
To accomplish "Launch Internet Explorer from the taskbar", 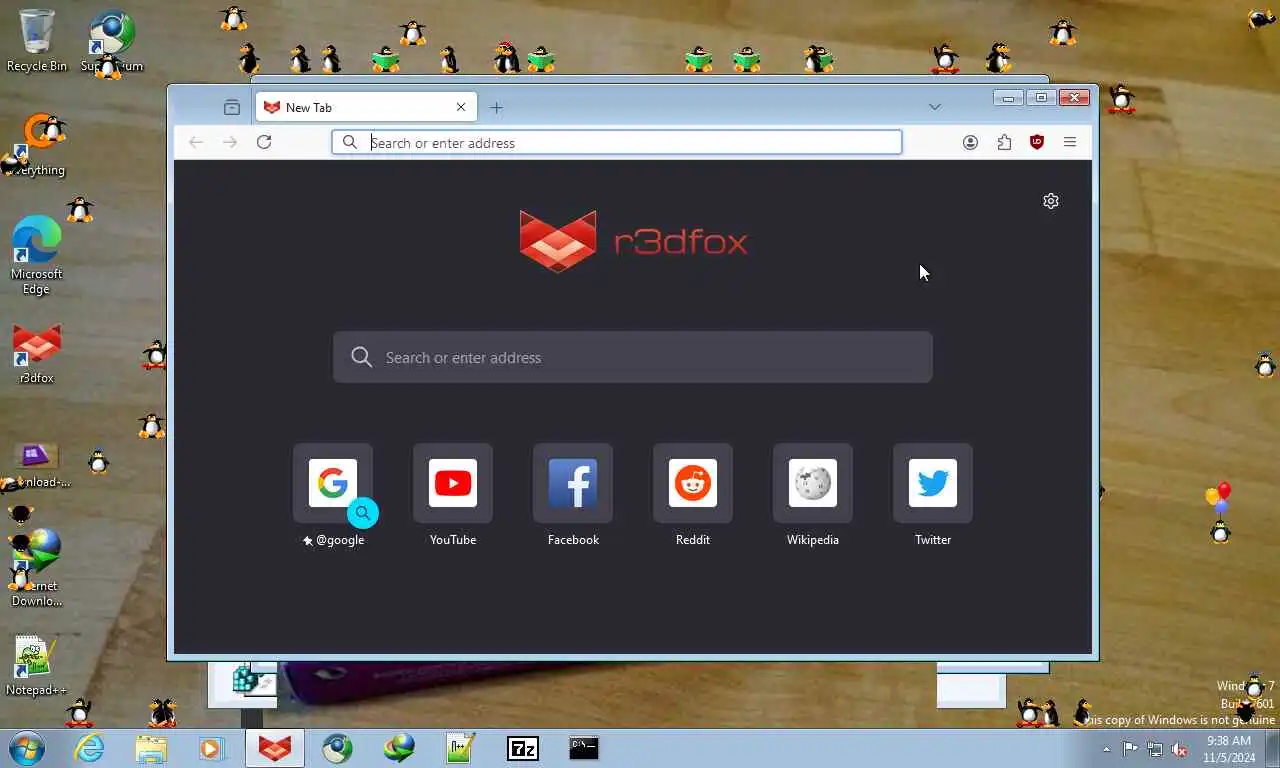I will click(90, 748).
